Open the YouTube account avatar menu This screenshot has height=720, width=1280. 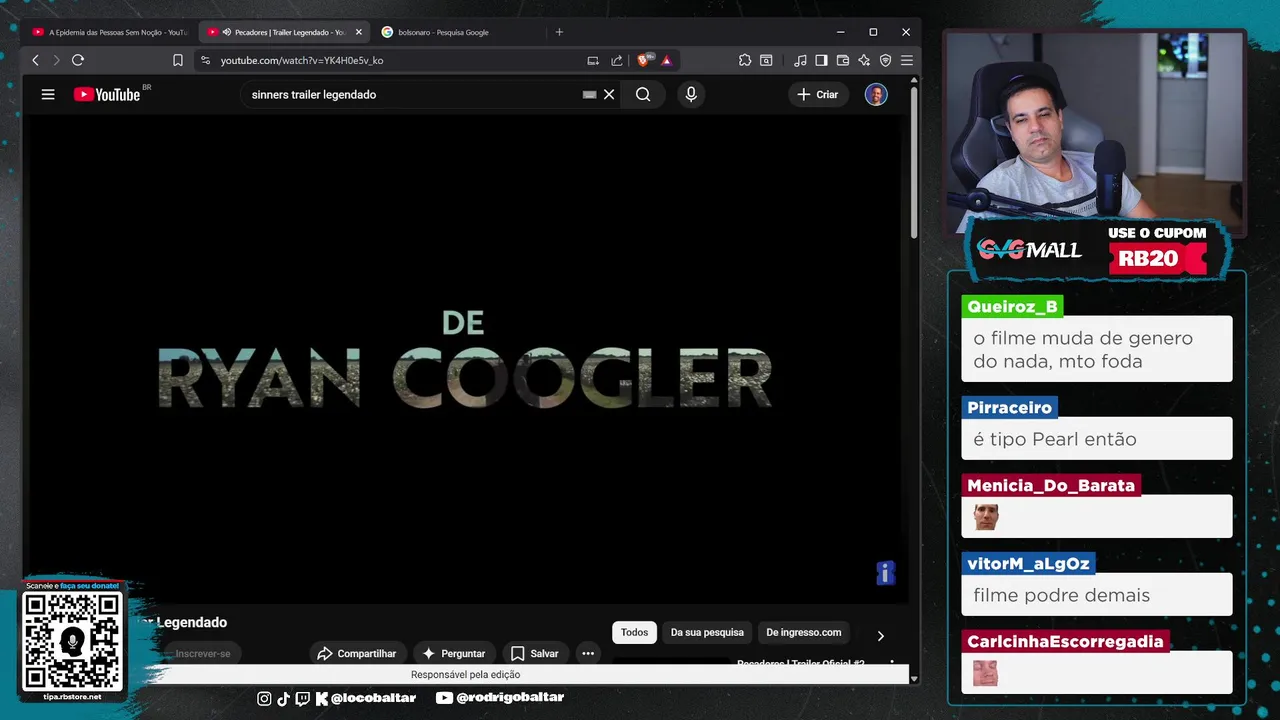(876, 94)
